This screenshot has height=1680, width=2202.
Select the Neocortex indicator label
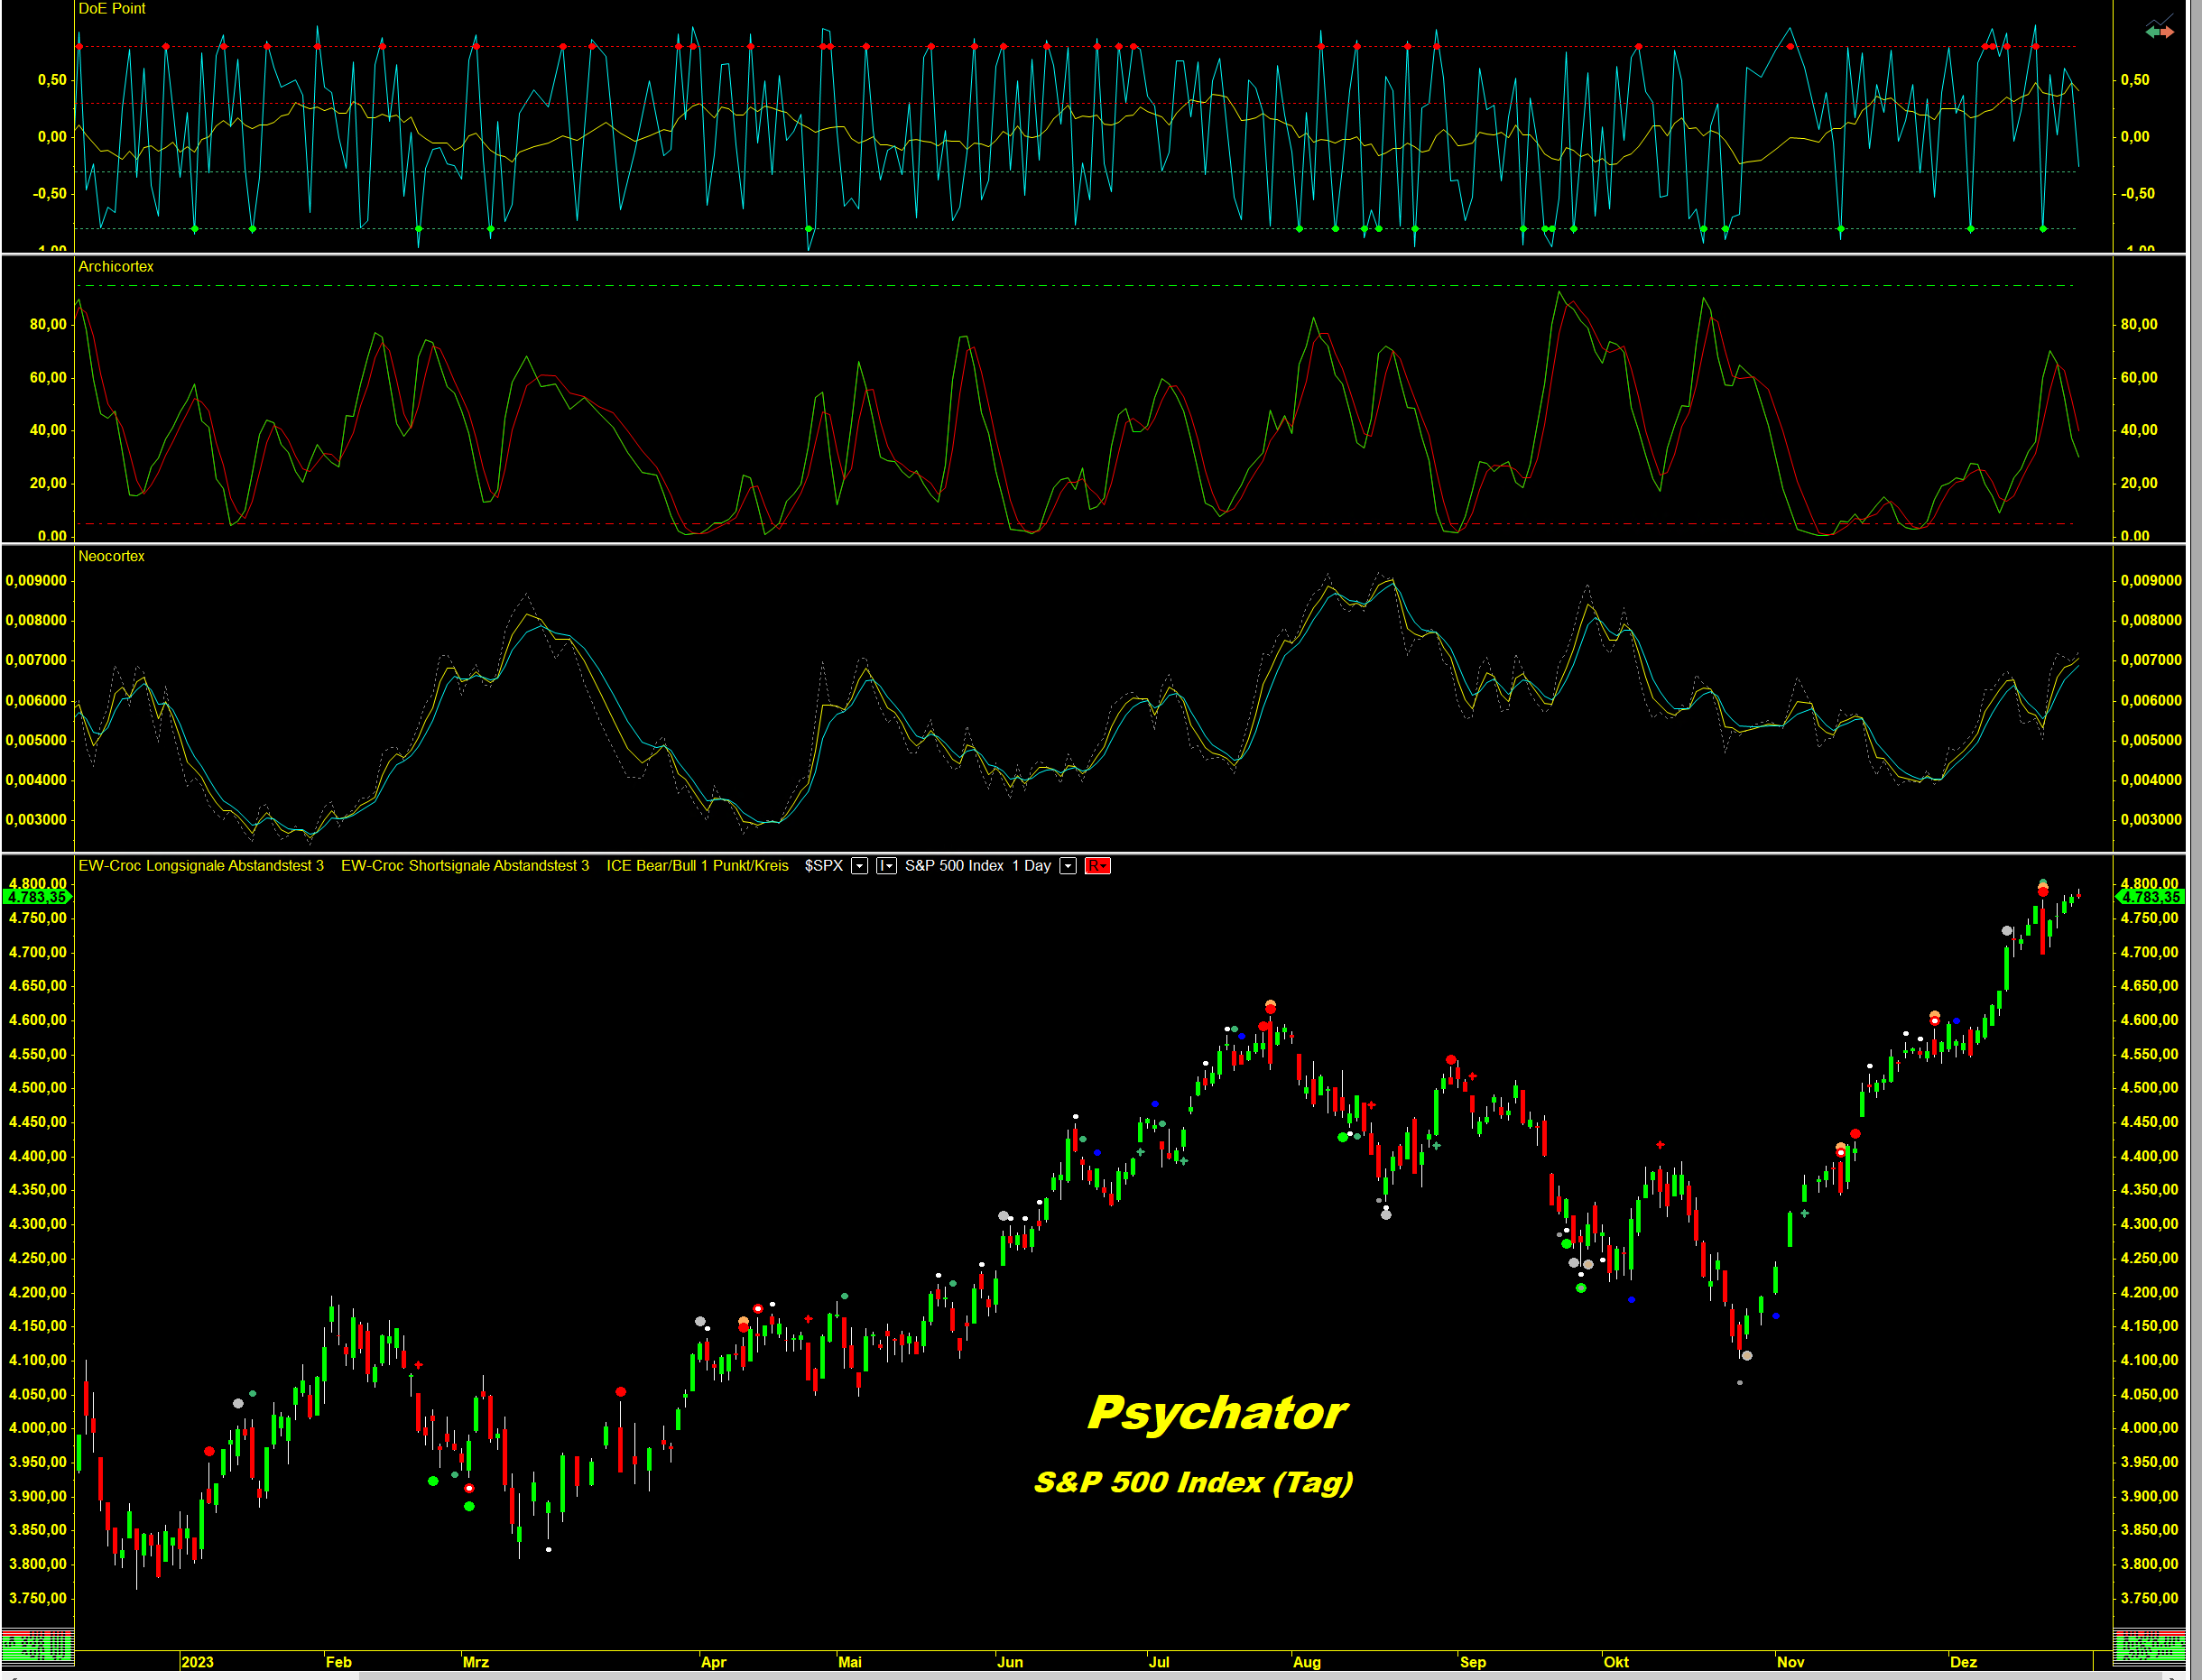[x=111, y=557]
